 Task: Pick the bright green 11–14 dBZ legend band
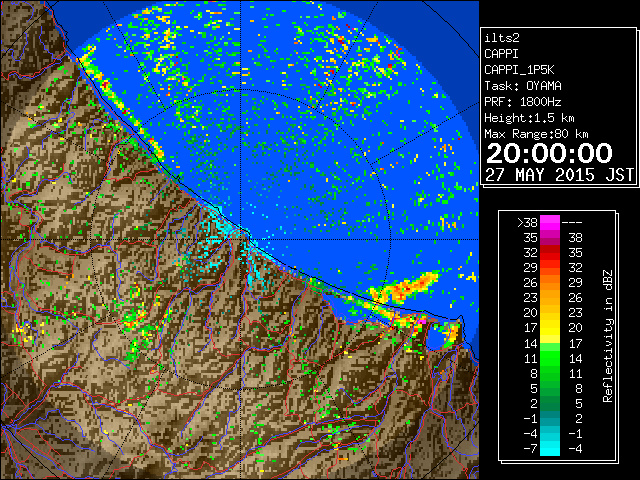(550, 358)
